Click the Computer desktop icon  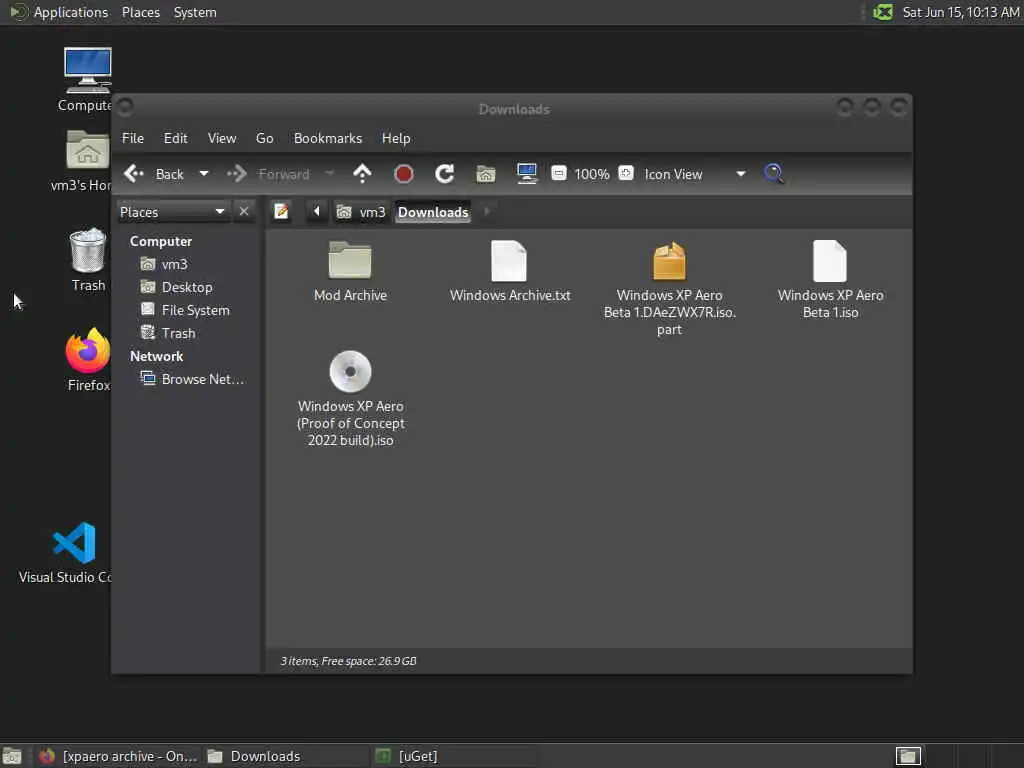pos(87,79)
